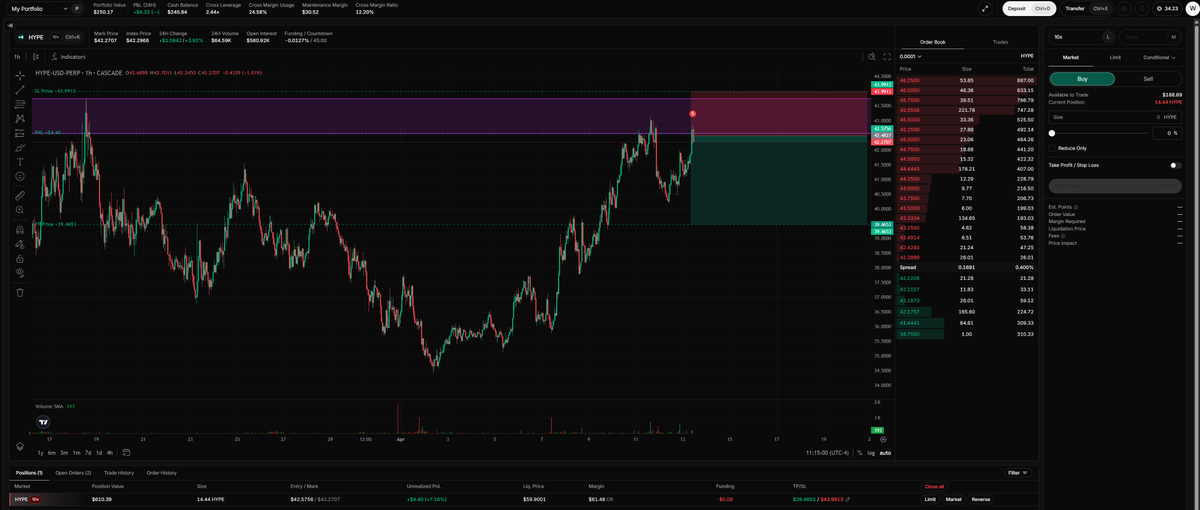Toggle auto scale on chart

[x=885, y=453]
